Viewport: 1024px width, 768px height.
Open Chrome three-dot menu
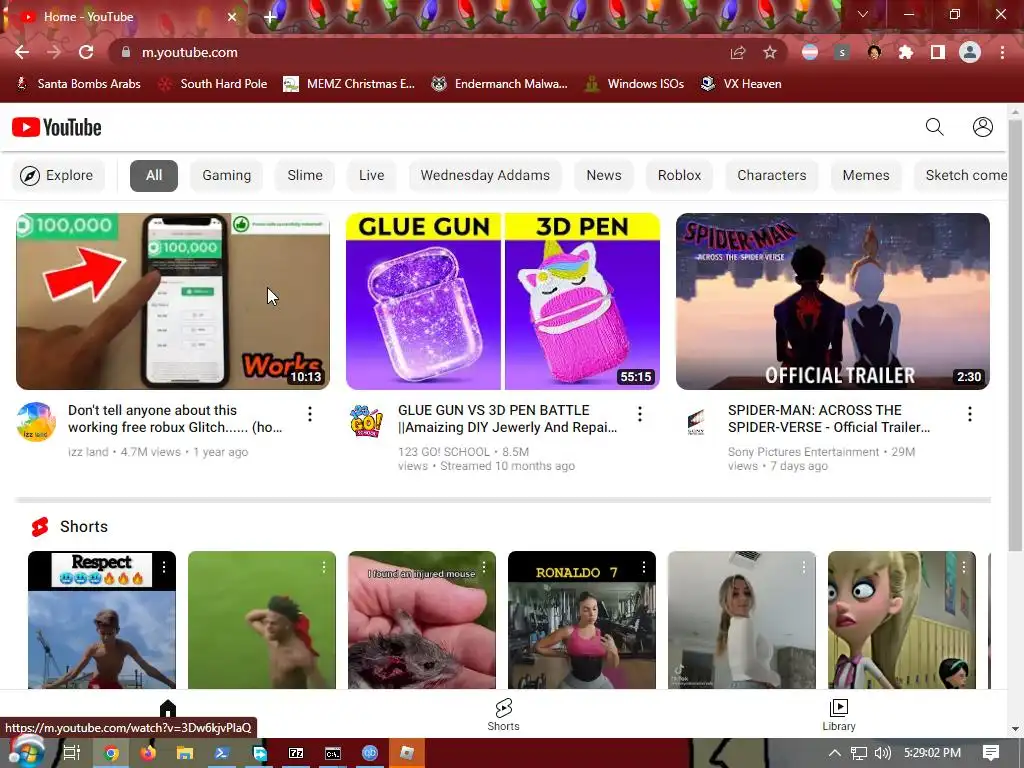coord(1002,52)
